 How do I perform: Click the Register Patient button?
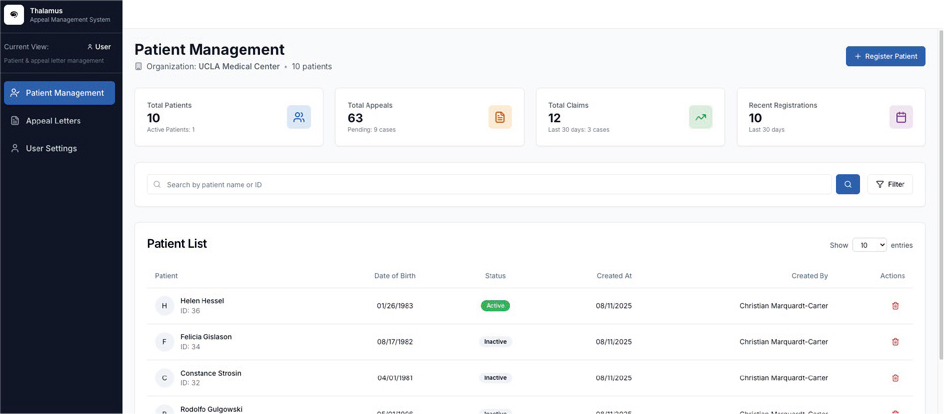coord(885,56)
